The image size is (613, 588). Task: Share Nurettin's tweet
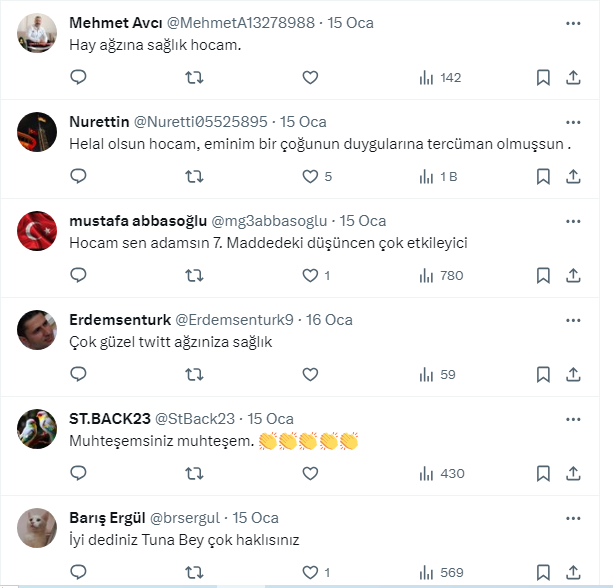pos(574,177)
